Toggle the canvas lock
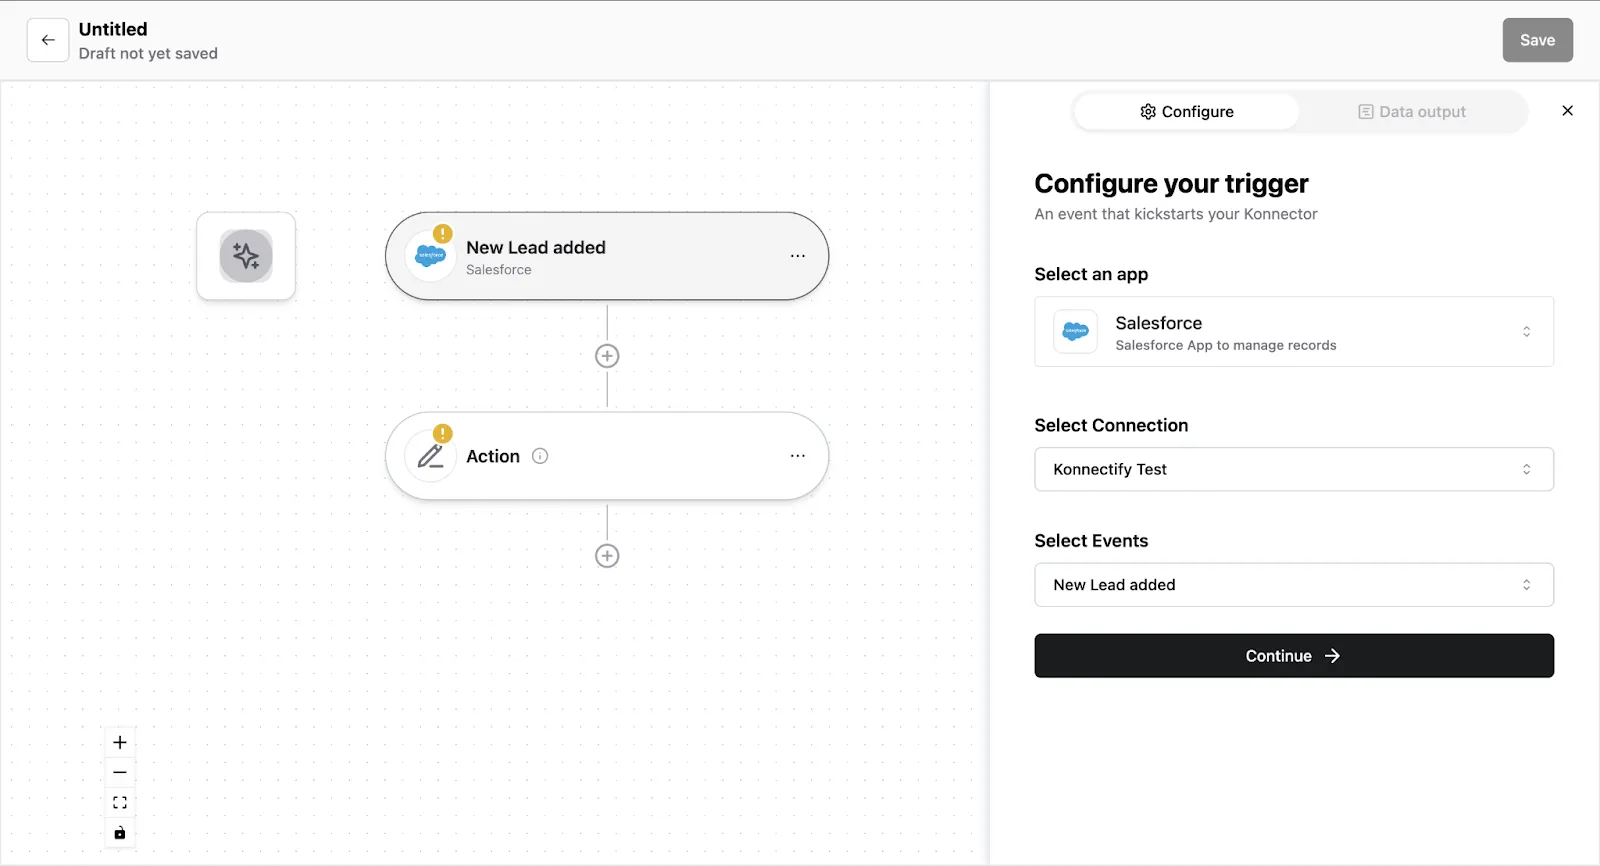The image size is (1600, 866). [x=120, y=833]
